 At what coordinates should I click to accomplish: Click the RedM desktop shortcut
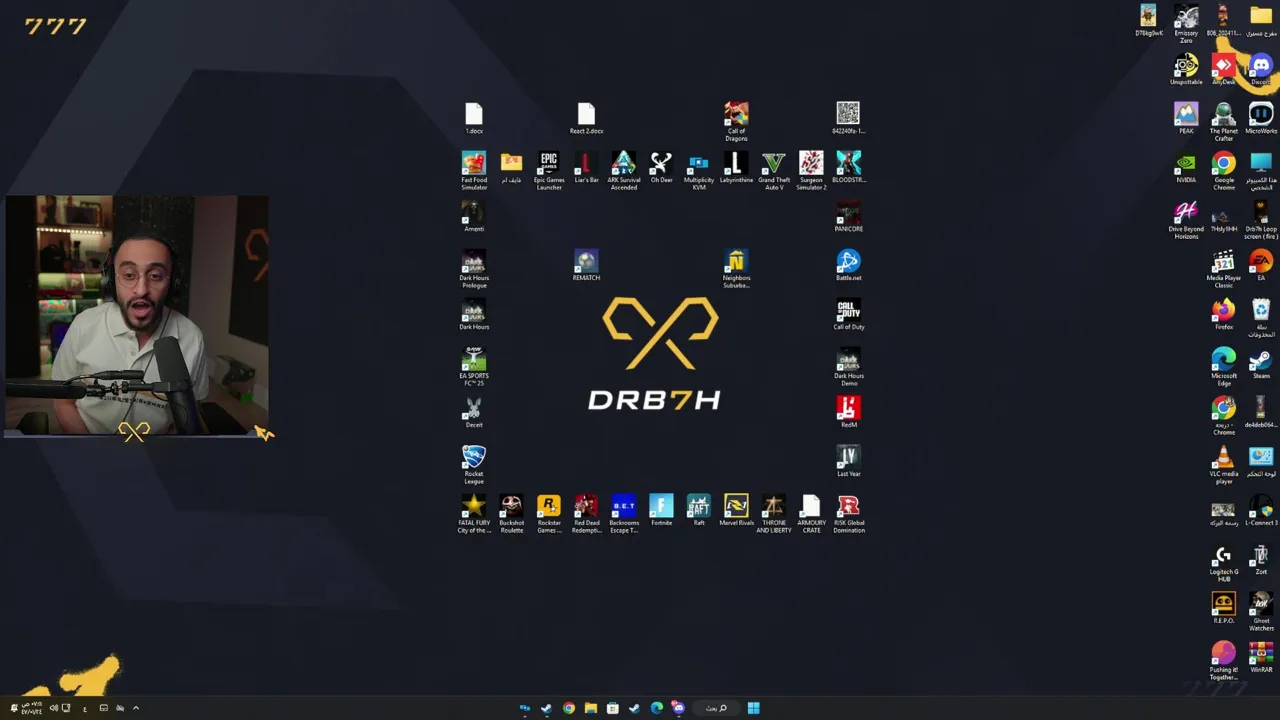pos(849,413)
